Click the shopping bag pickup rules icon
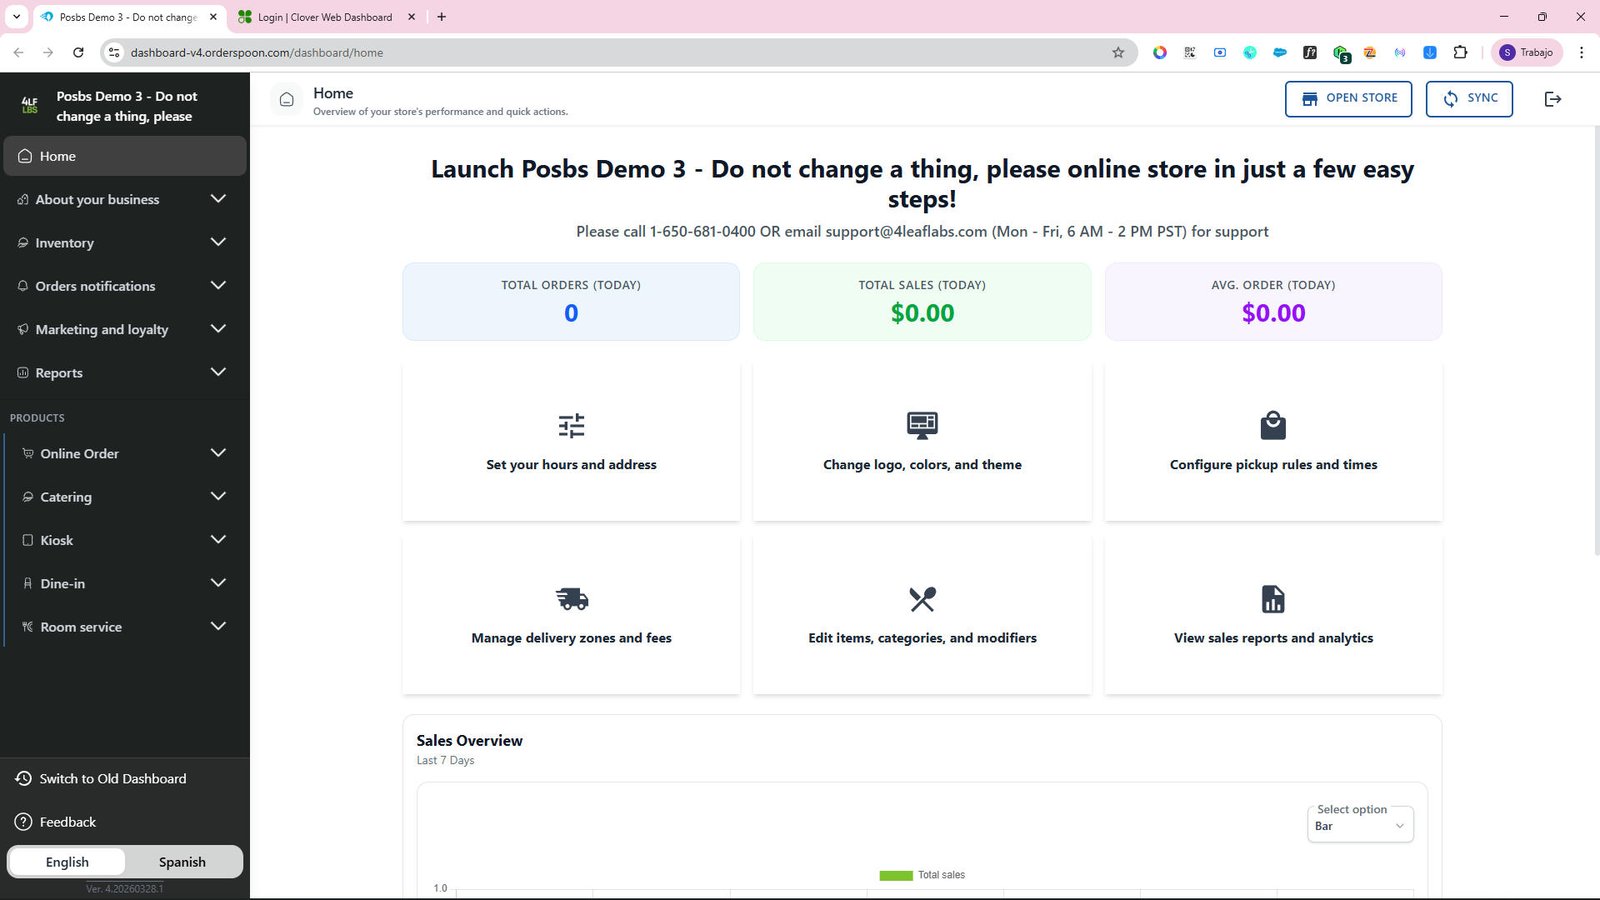The width and height of the screenshot is (1600, 900). click(1273, 426)
